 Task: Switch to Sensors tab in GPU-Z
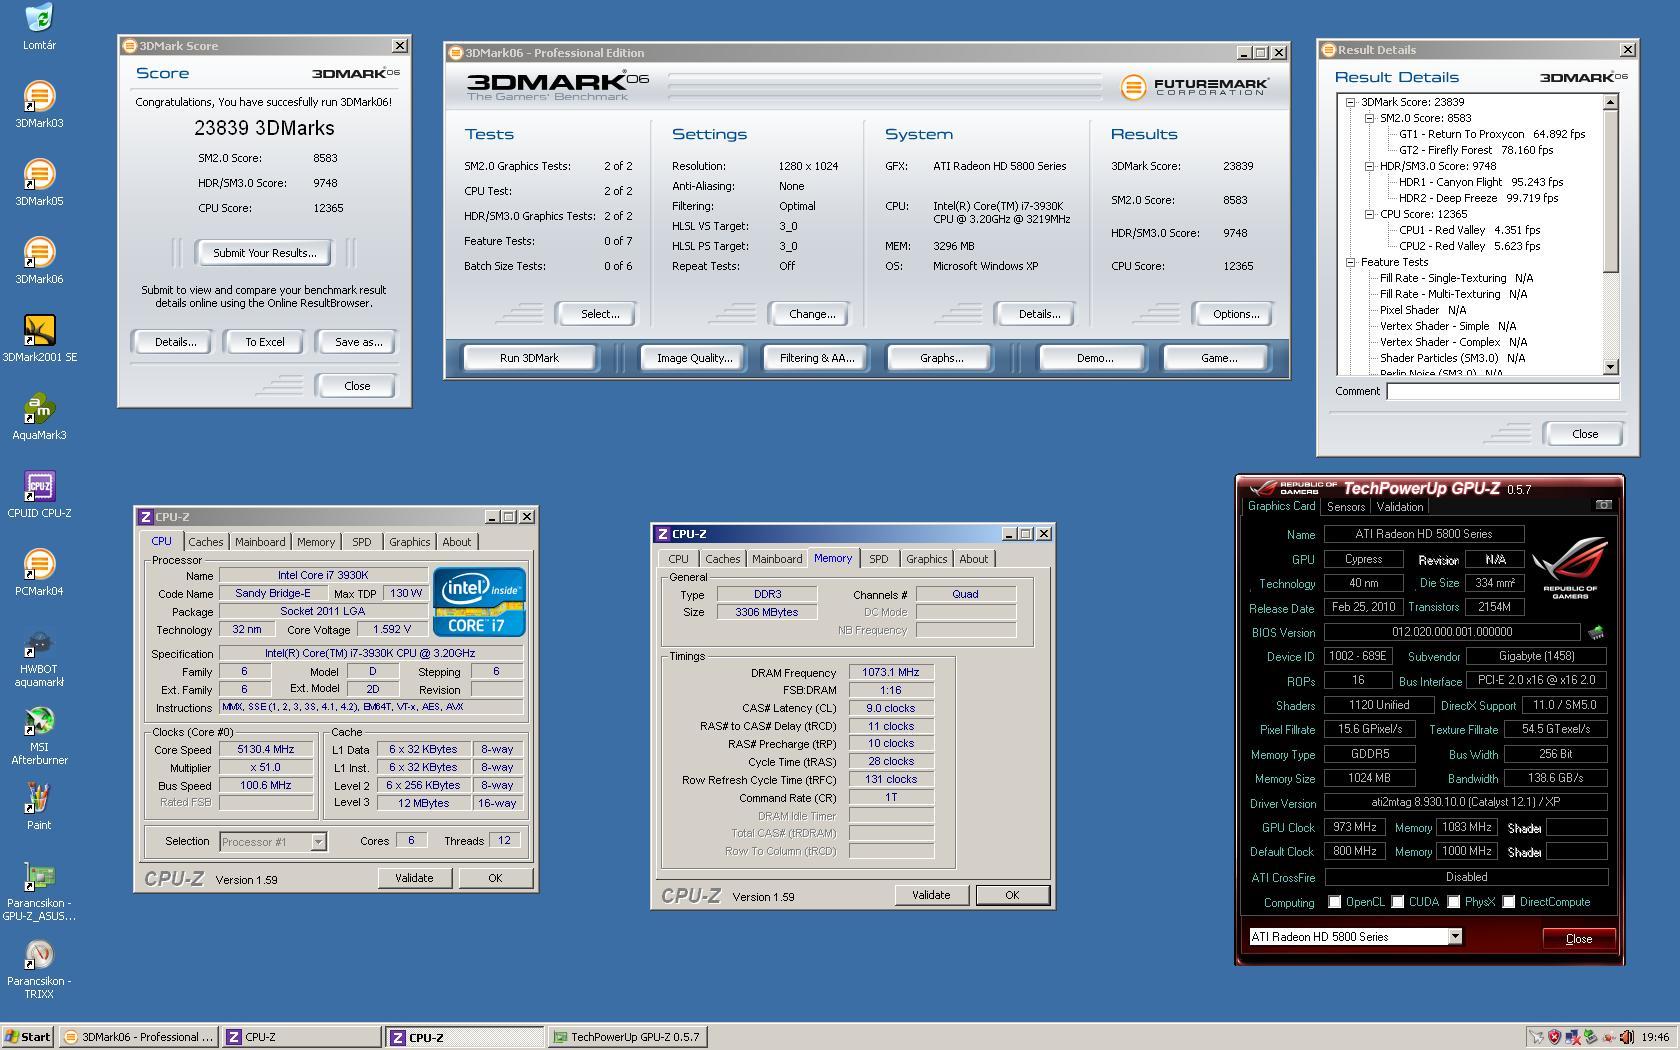(x=1346, y=507)
